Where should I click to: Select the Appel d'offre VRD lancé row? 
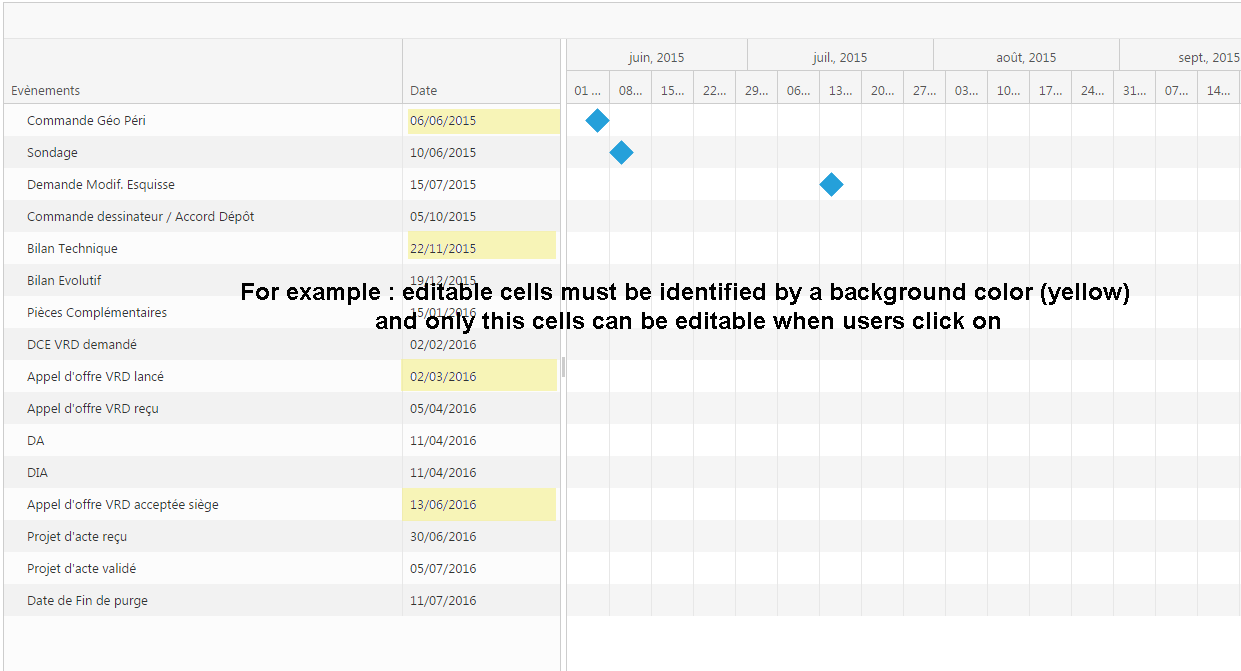[x=95, y=377]
